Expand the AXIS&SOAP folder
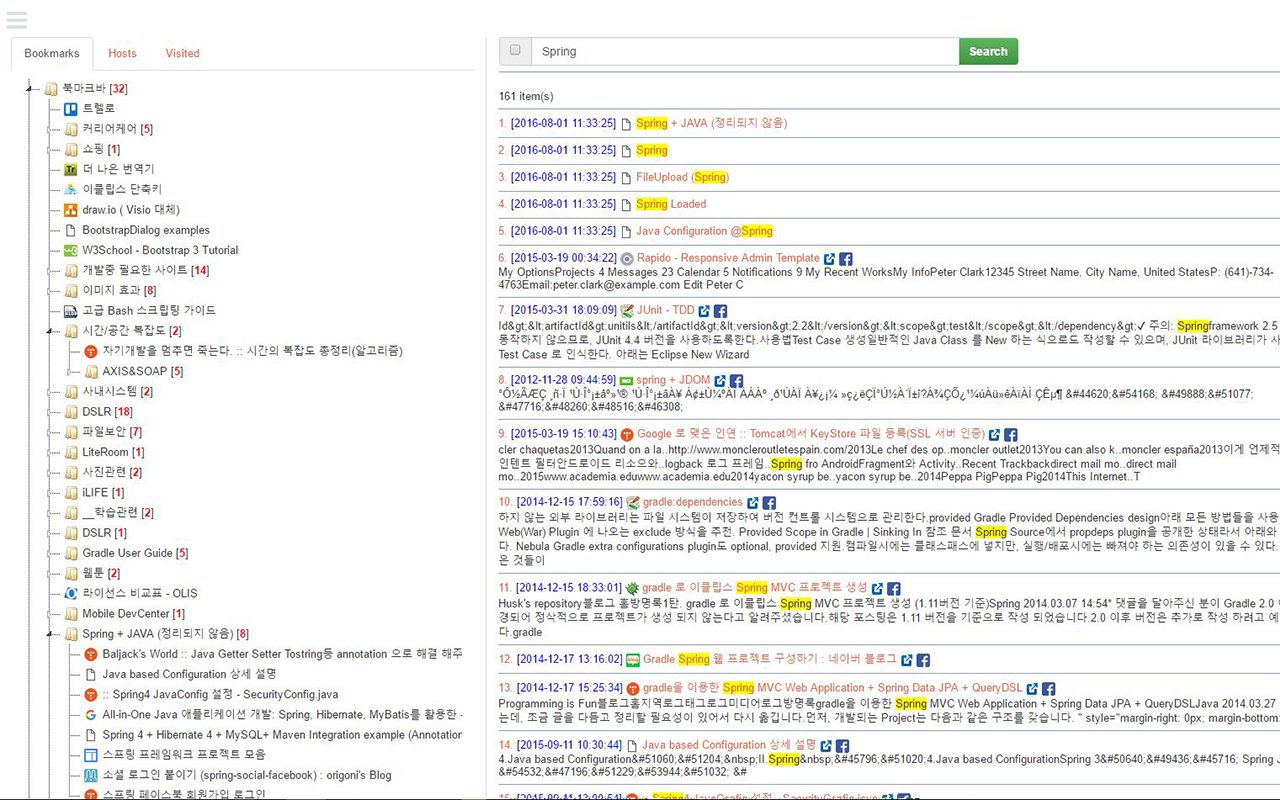 (71, 371)
